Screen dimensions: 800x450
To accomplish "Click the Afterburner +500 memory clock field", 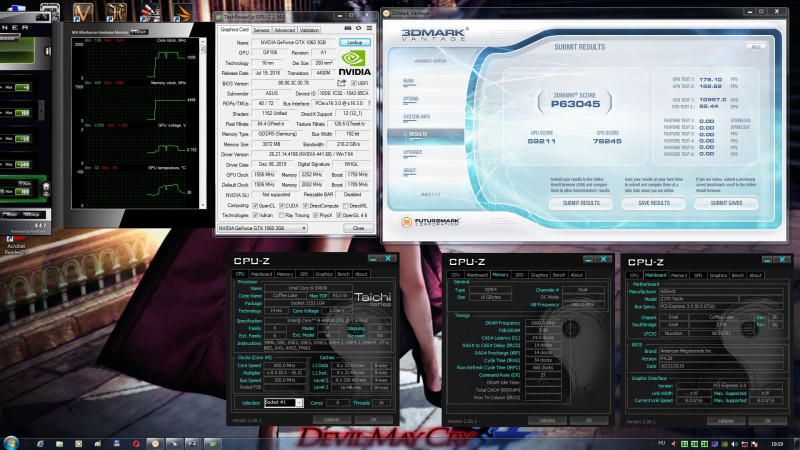I will [x=22, y=164].
